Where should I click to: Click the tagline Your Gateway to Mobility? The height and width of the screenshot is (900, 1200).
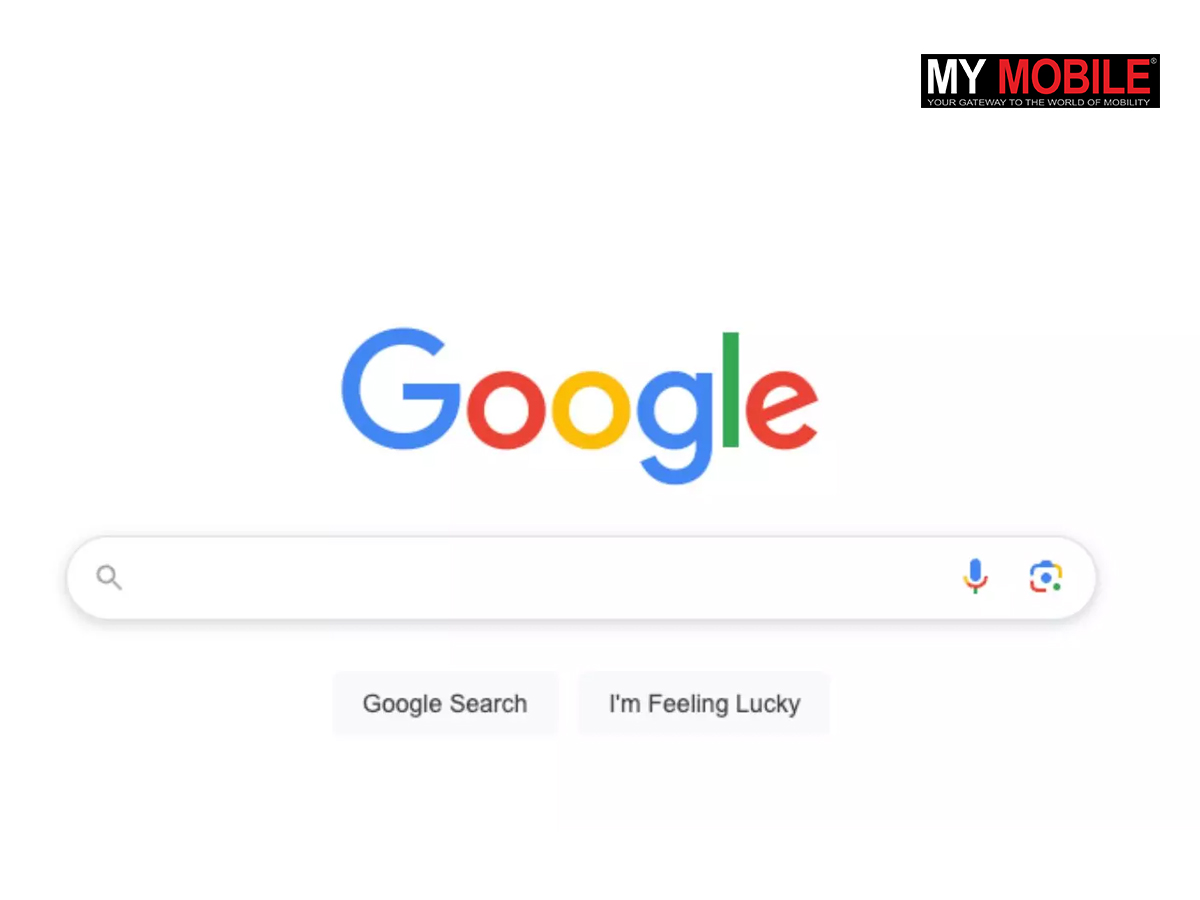1039,102
